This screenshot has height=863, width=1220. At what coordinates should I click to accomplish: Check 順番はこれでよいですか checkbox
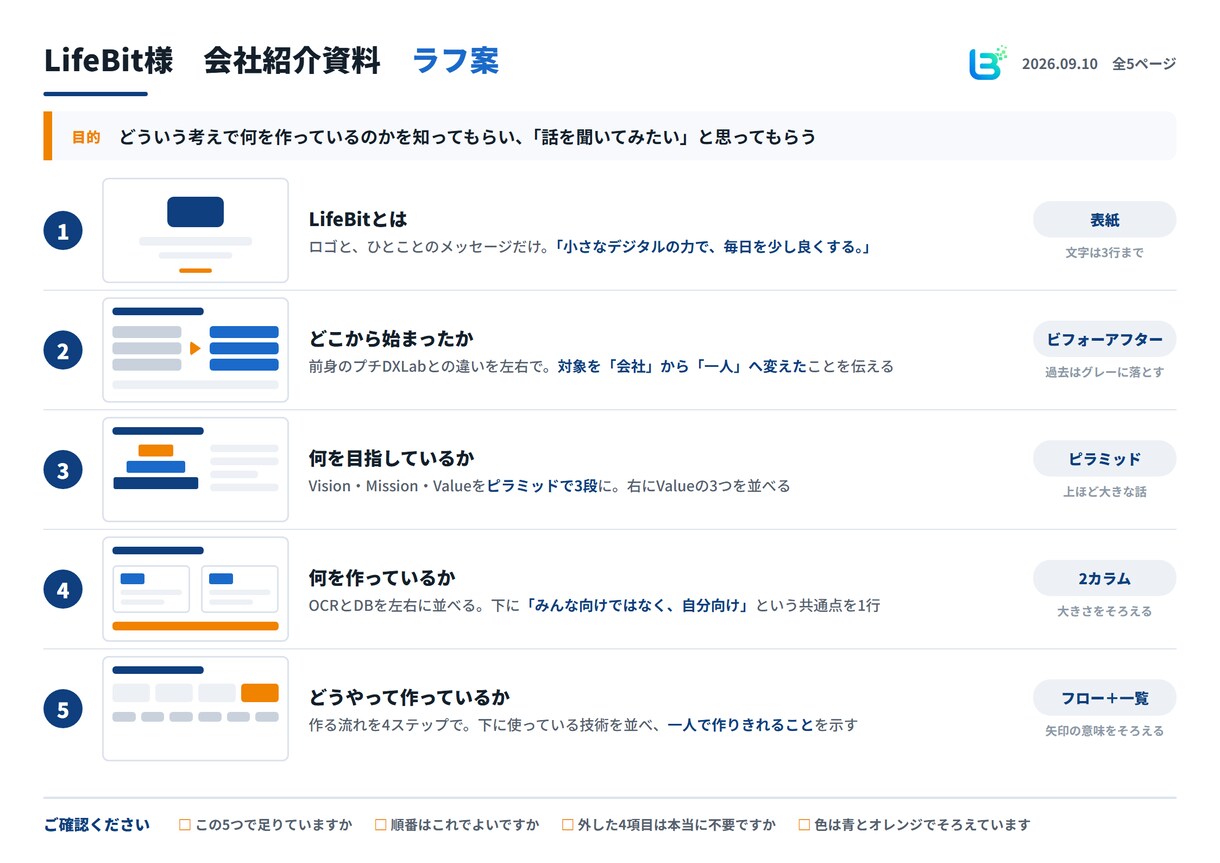pos(381,825)
